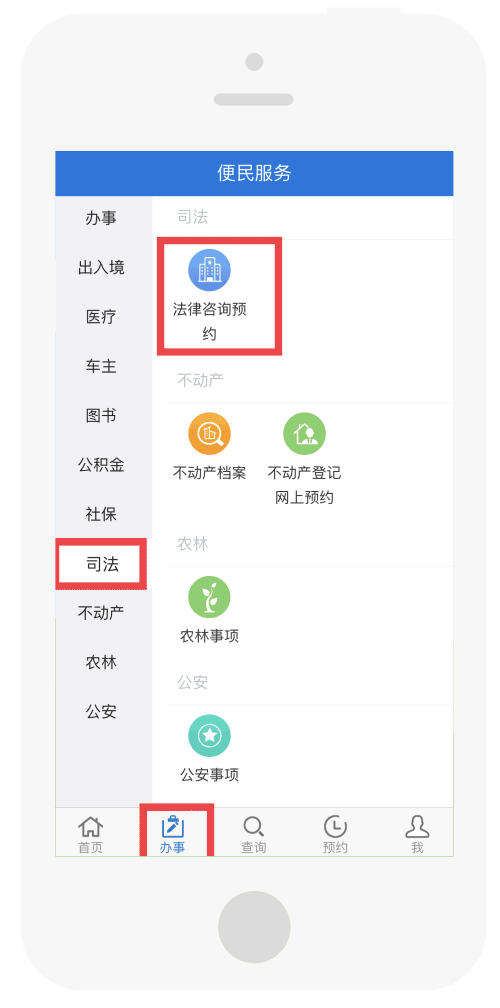Image resolution: width=500 pixels, height=1008 pixels.
Task: Open the 农林 sidebar category
Action: 102,662
